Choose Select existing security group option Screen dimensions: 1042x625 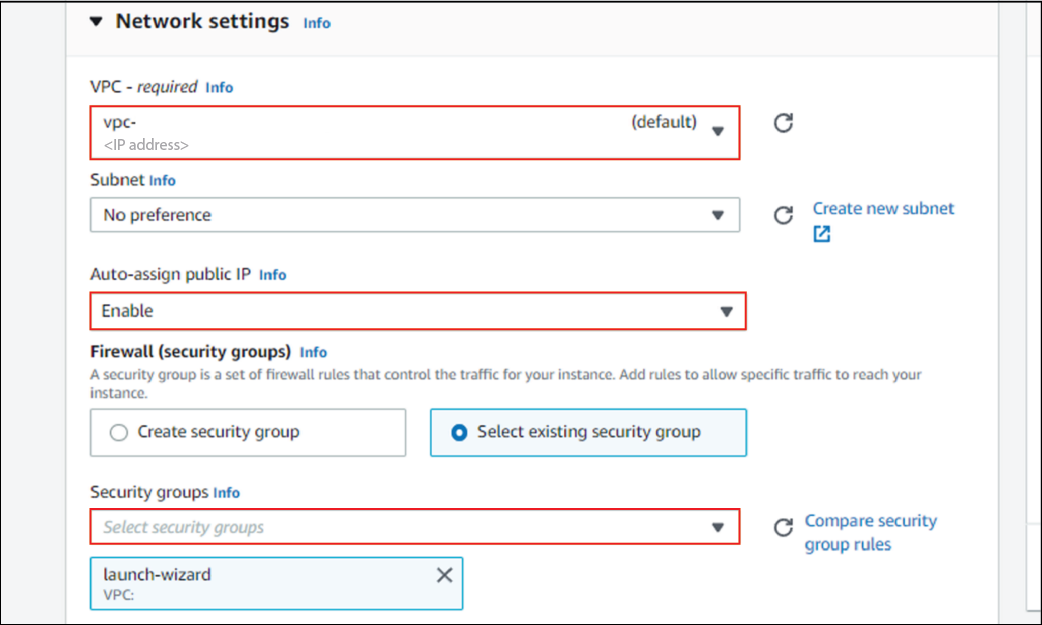[588, 432]
